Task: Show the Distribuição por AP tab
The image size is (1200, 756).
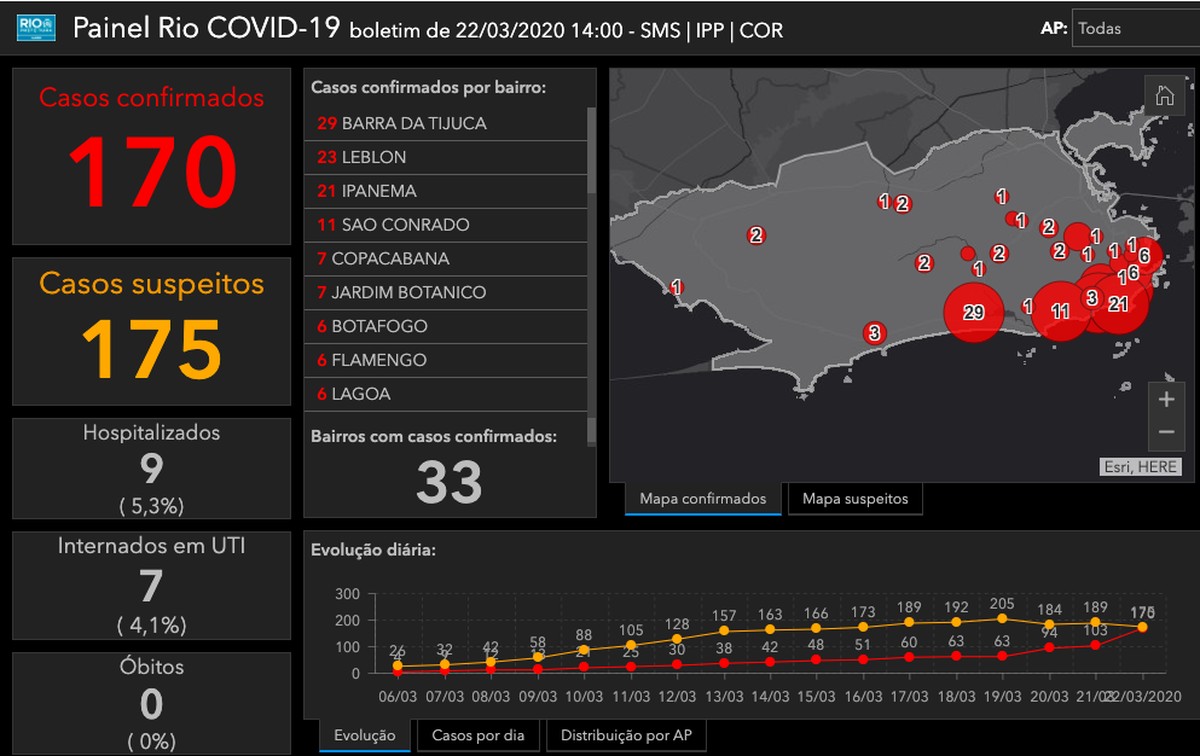Action: pos(625,736)
